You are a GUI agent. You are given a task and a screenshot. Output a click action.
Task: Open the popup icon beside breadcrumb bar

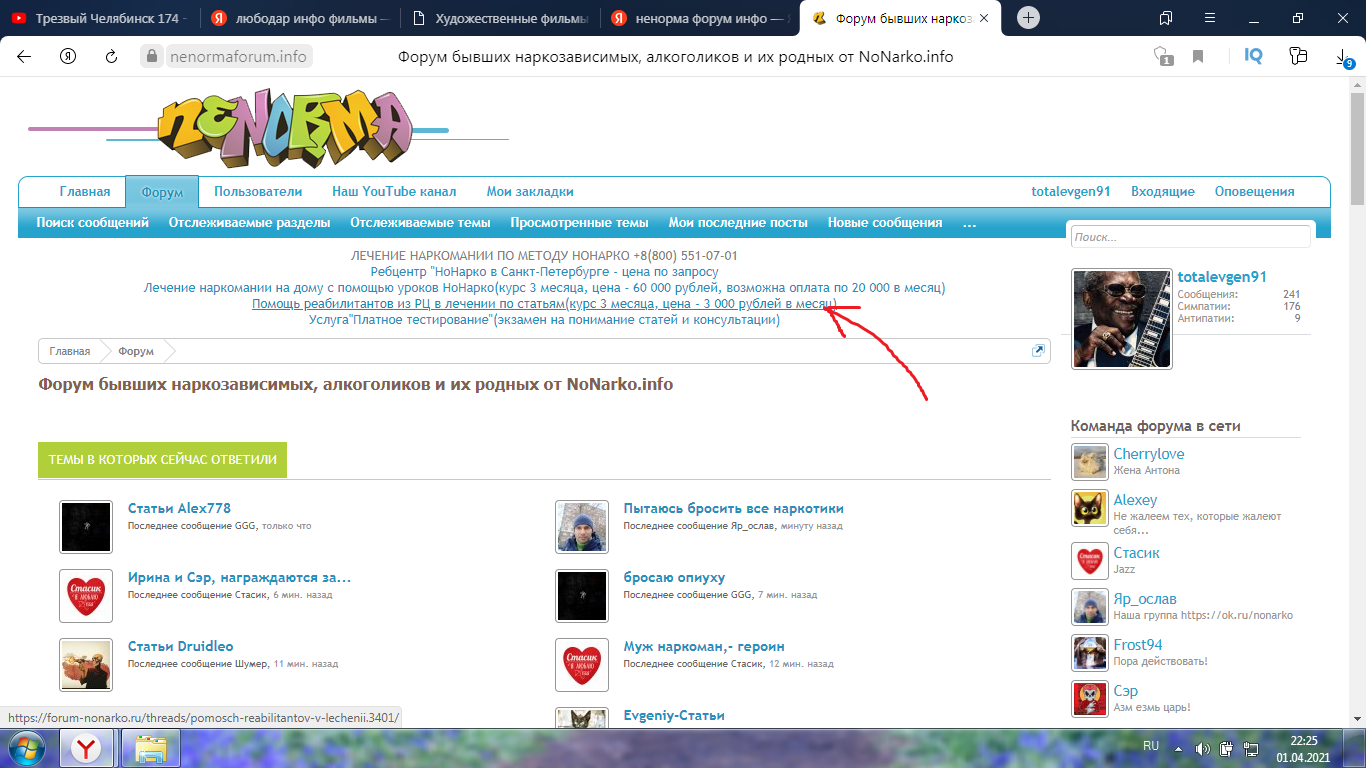coord(1038,351)
